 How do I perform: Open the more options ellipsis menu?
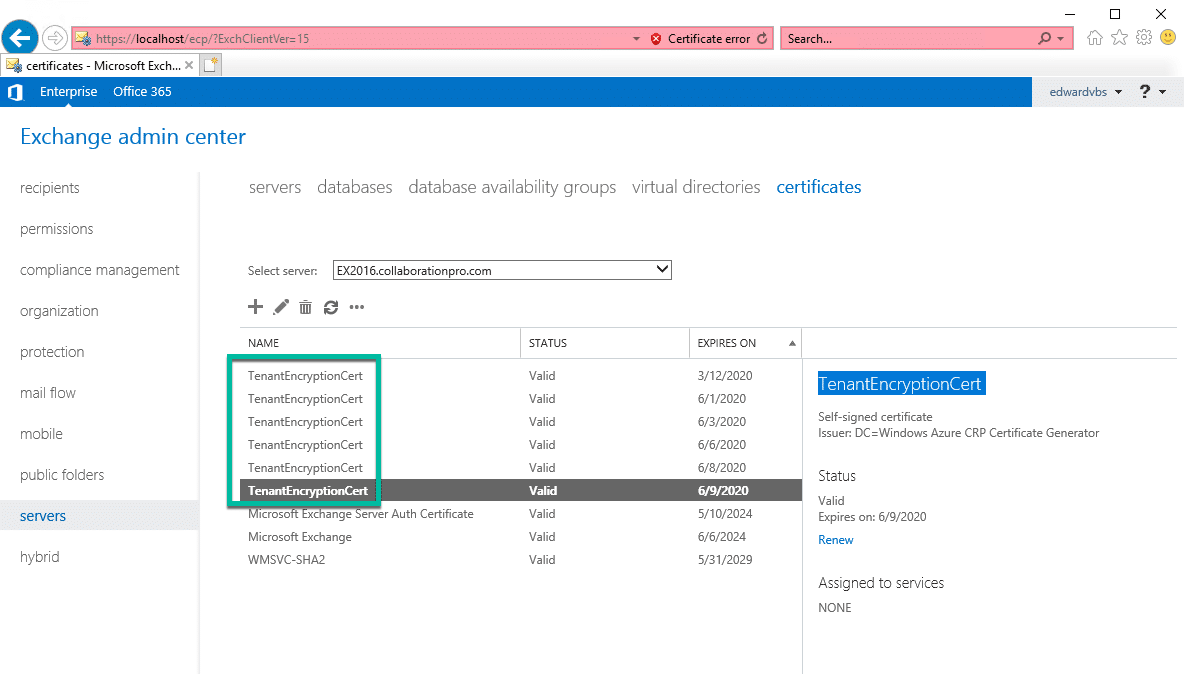tap(356, 307)
